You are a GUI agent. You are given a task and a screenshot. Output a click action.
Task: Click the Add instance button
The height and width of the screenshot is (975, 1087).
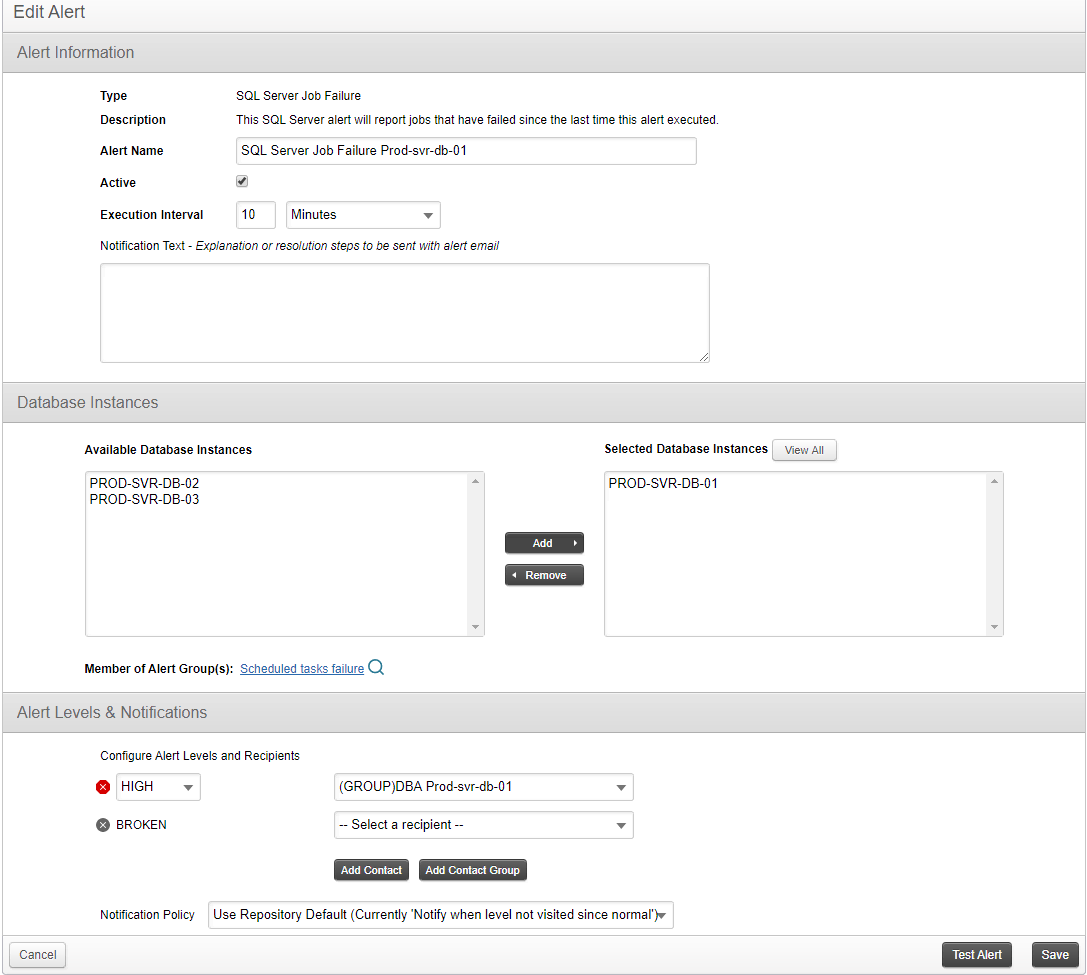pos(544,543)
